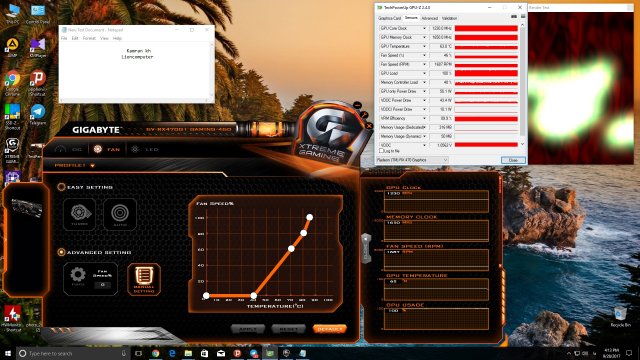Click the taskbar clock showing 4:12 PM

[x=611, y=353]
